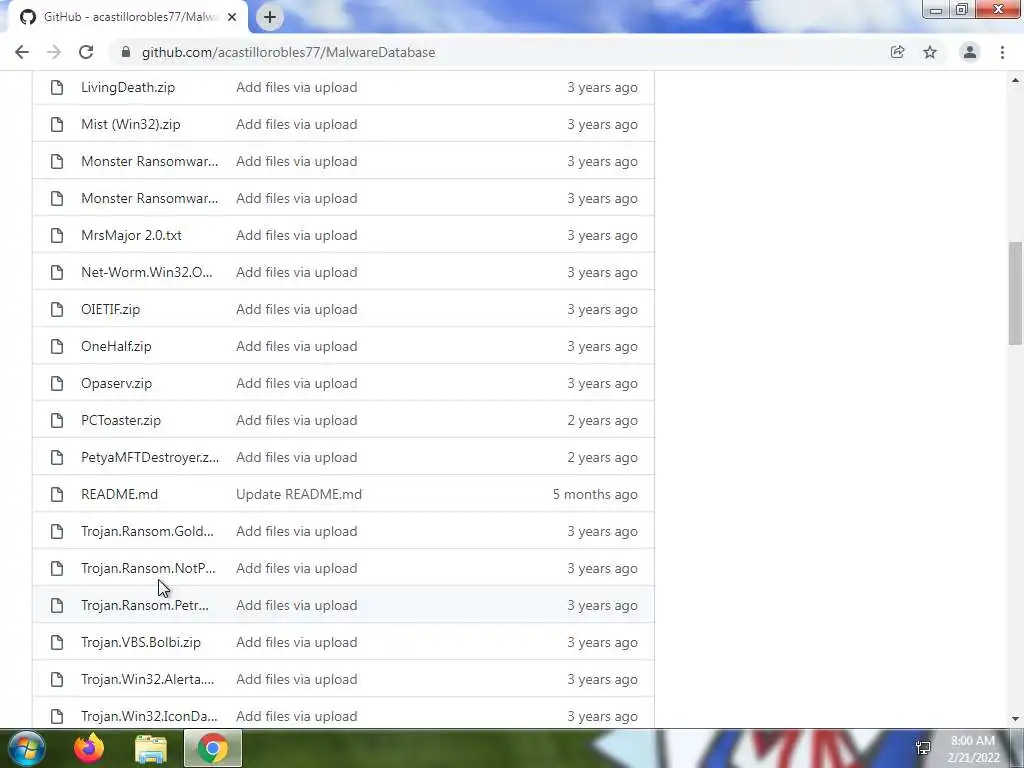Open Trojan.Ransom.Petr... file link
1024x768 pixels.
pyautogui.click(x=145, y=605)
